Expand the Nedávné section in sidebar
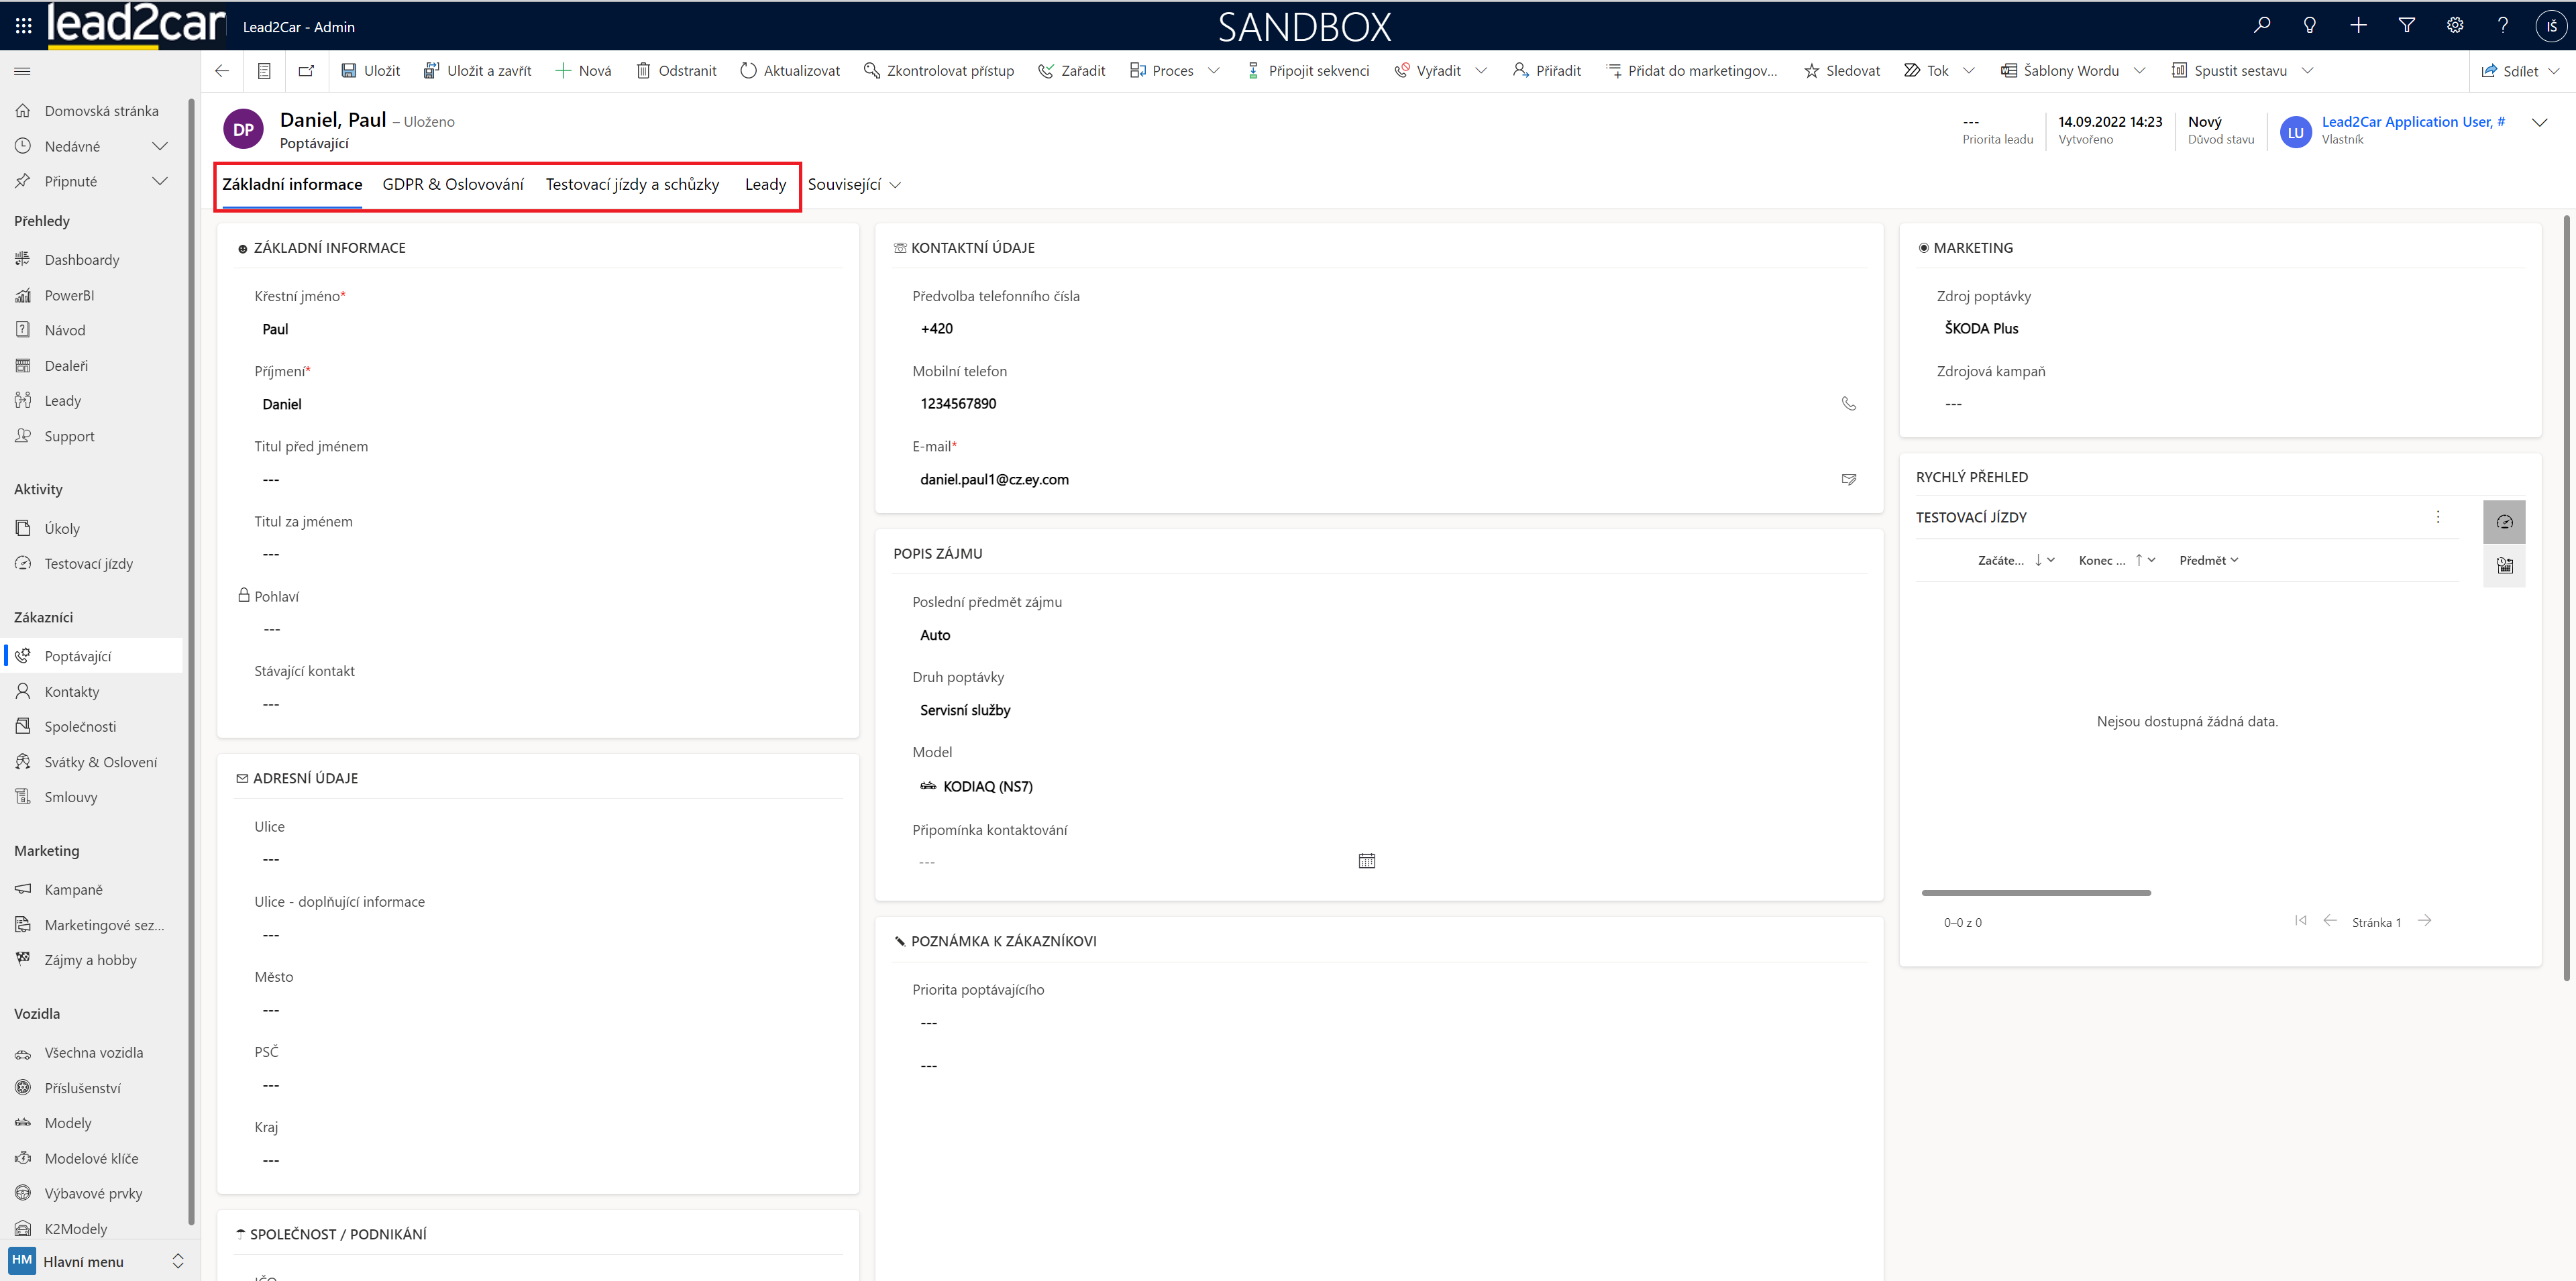This screenshot has height=1281, width=2576. pyautogui.click(x=159, y=146)
